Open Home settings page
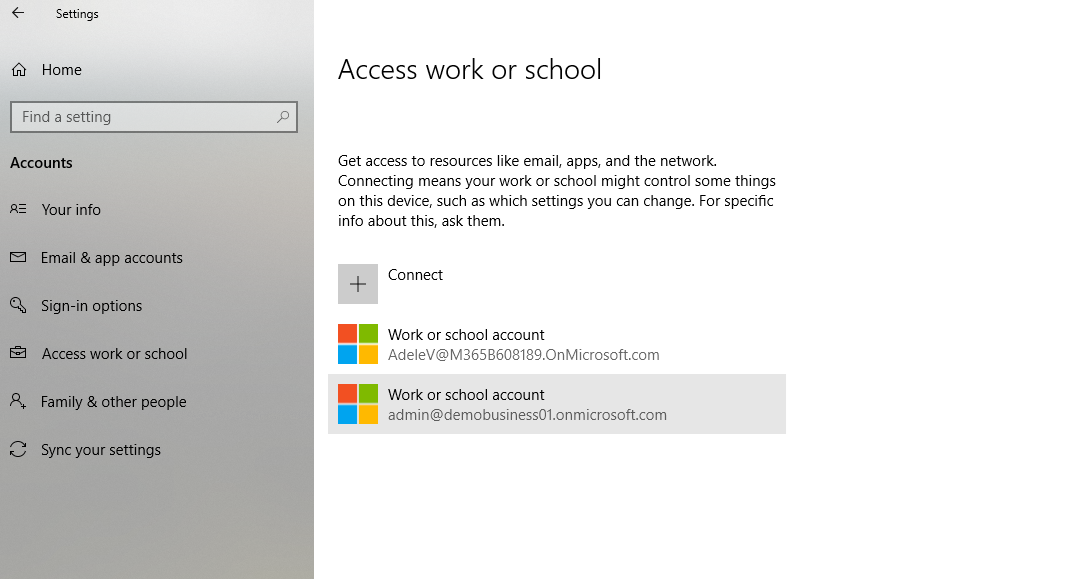The width and height of the screenshot is (1074, 579). [62, 70]
